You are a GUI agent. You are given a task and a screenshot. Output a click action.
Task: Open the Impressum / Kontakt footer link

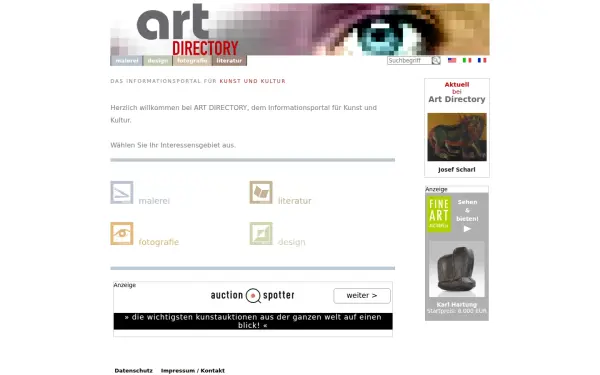[193, 370]
